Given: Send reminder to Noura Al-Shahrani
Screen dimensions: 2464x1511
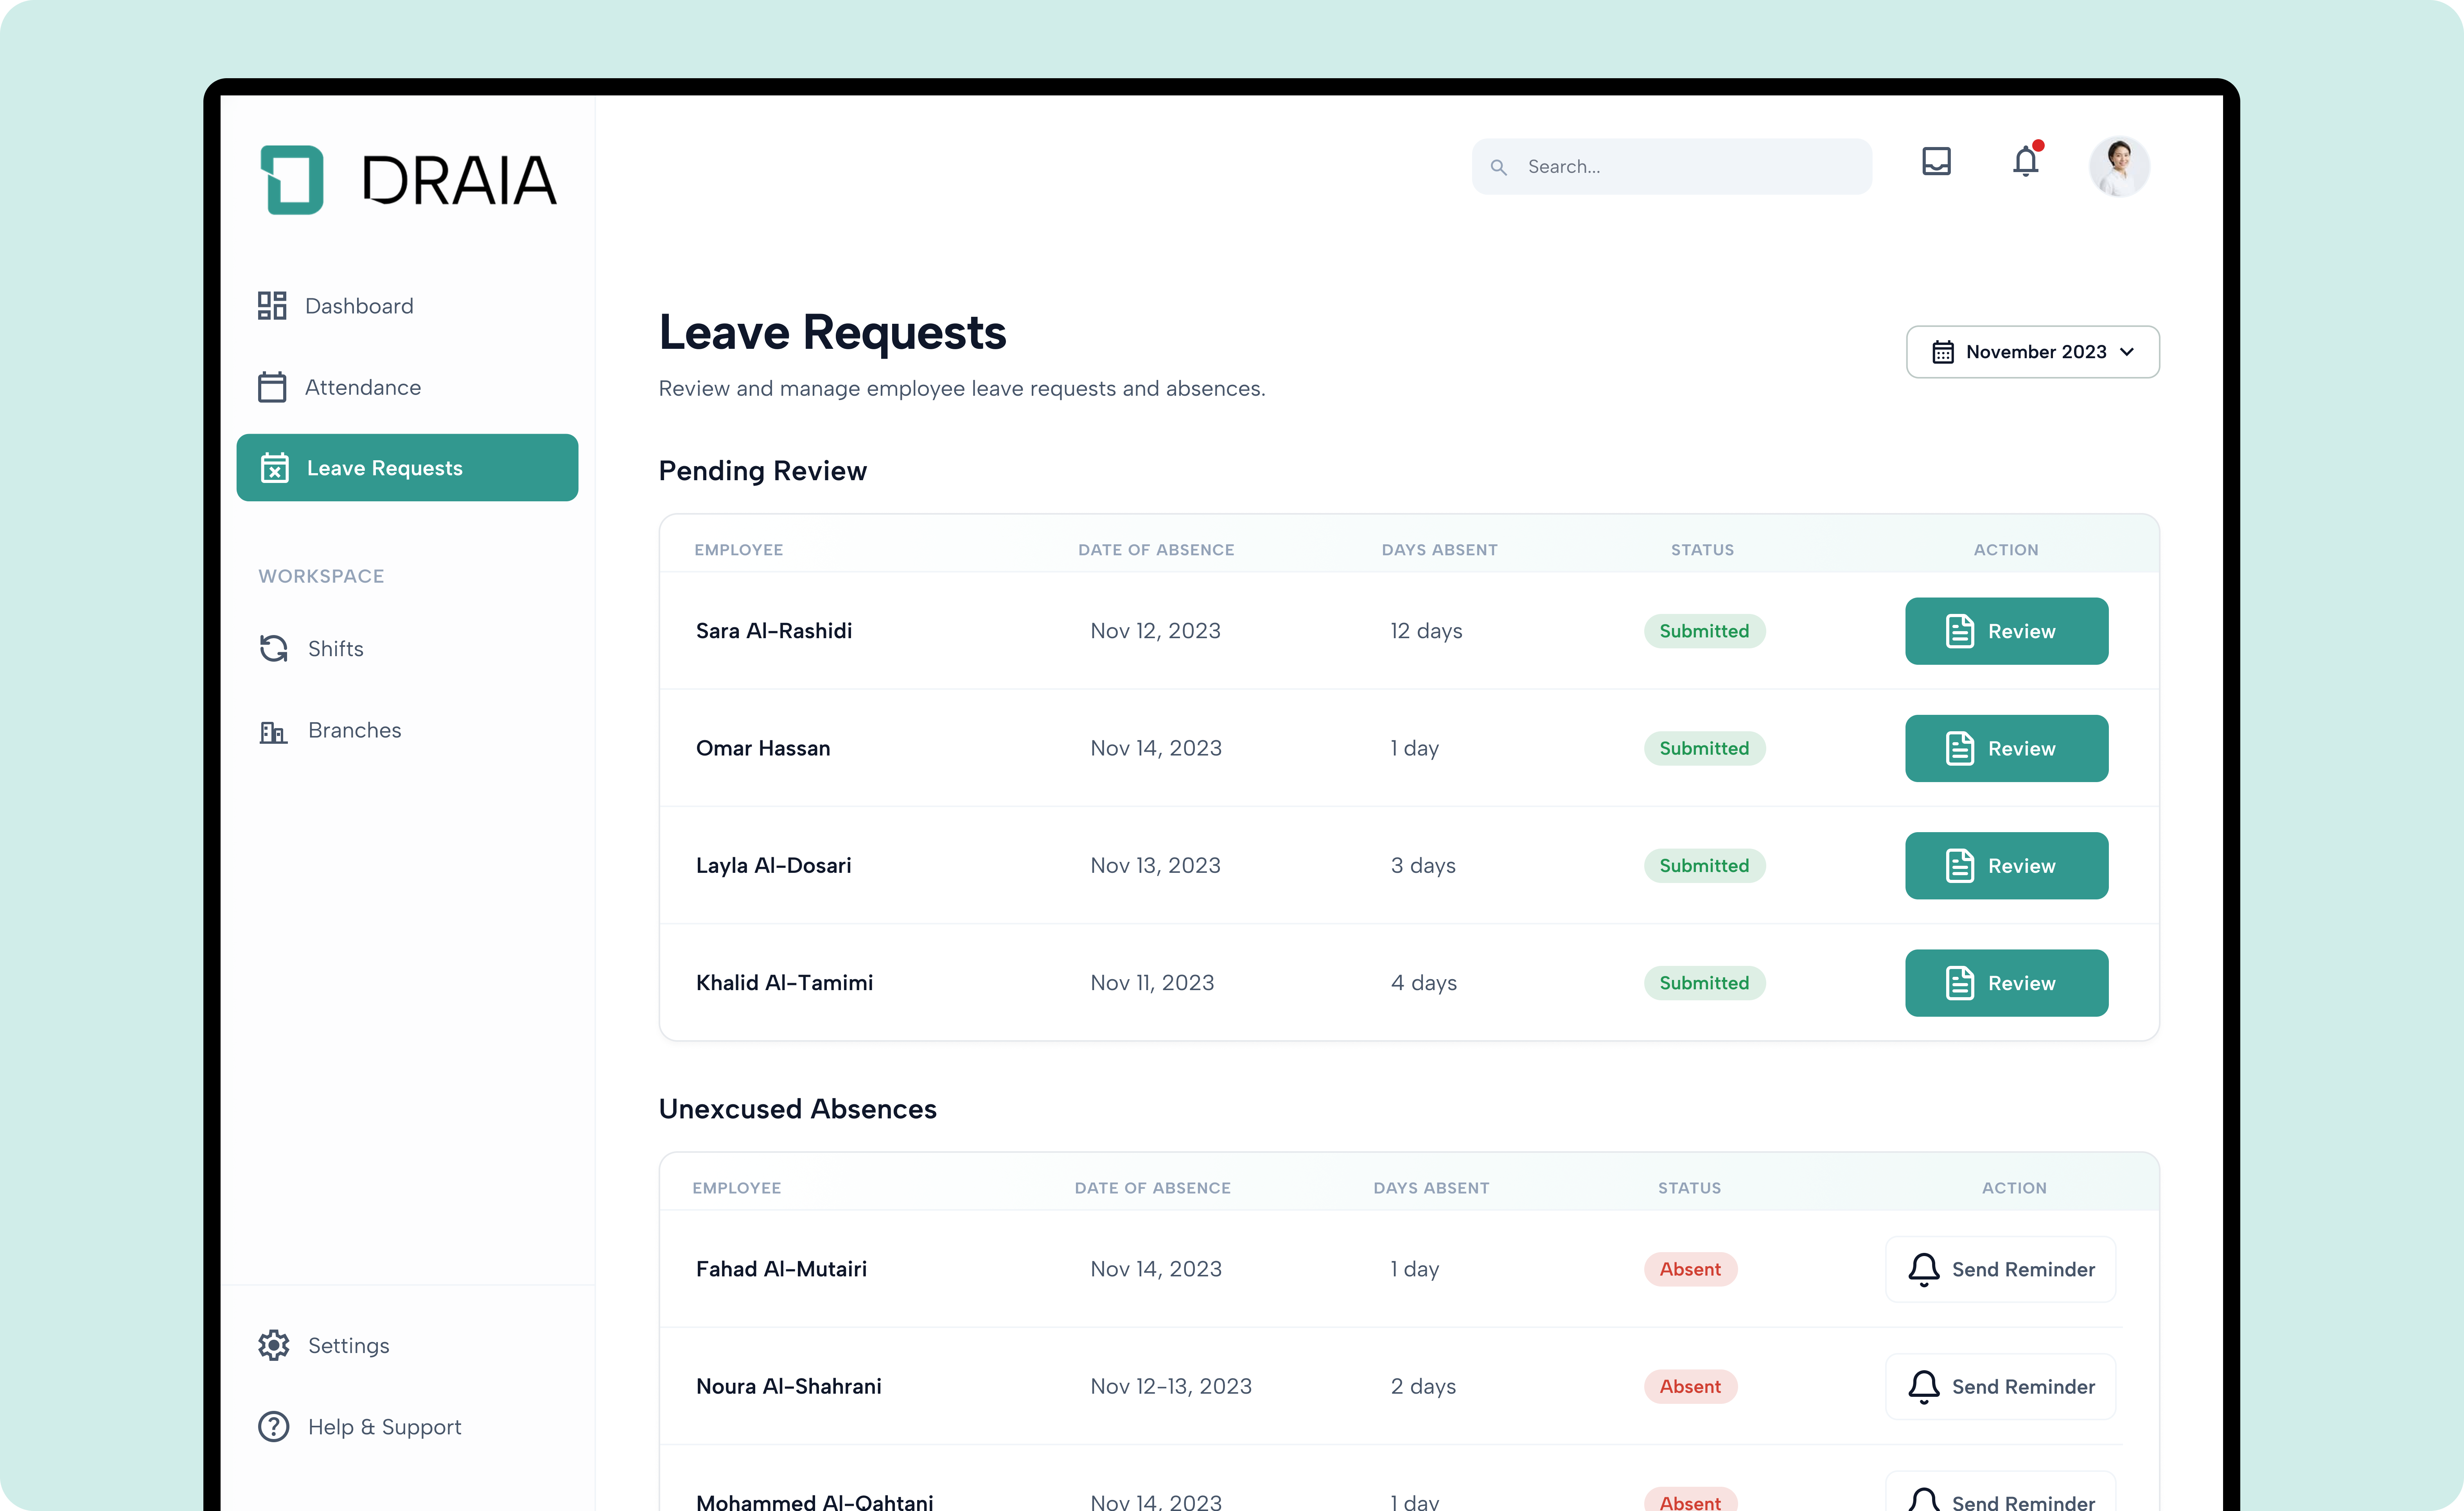Looking at the screenshot, I should point(2000,1387).
